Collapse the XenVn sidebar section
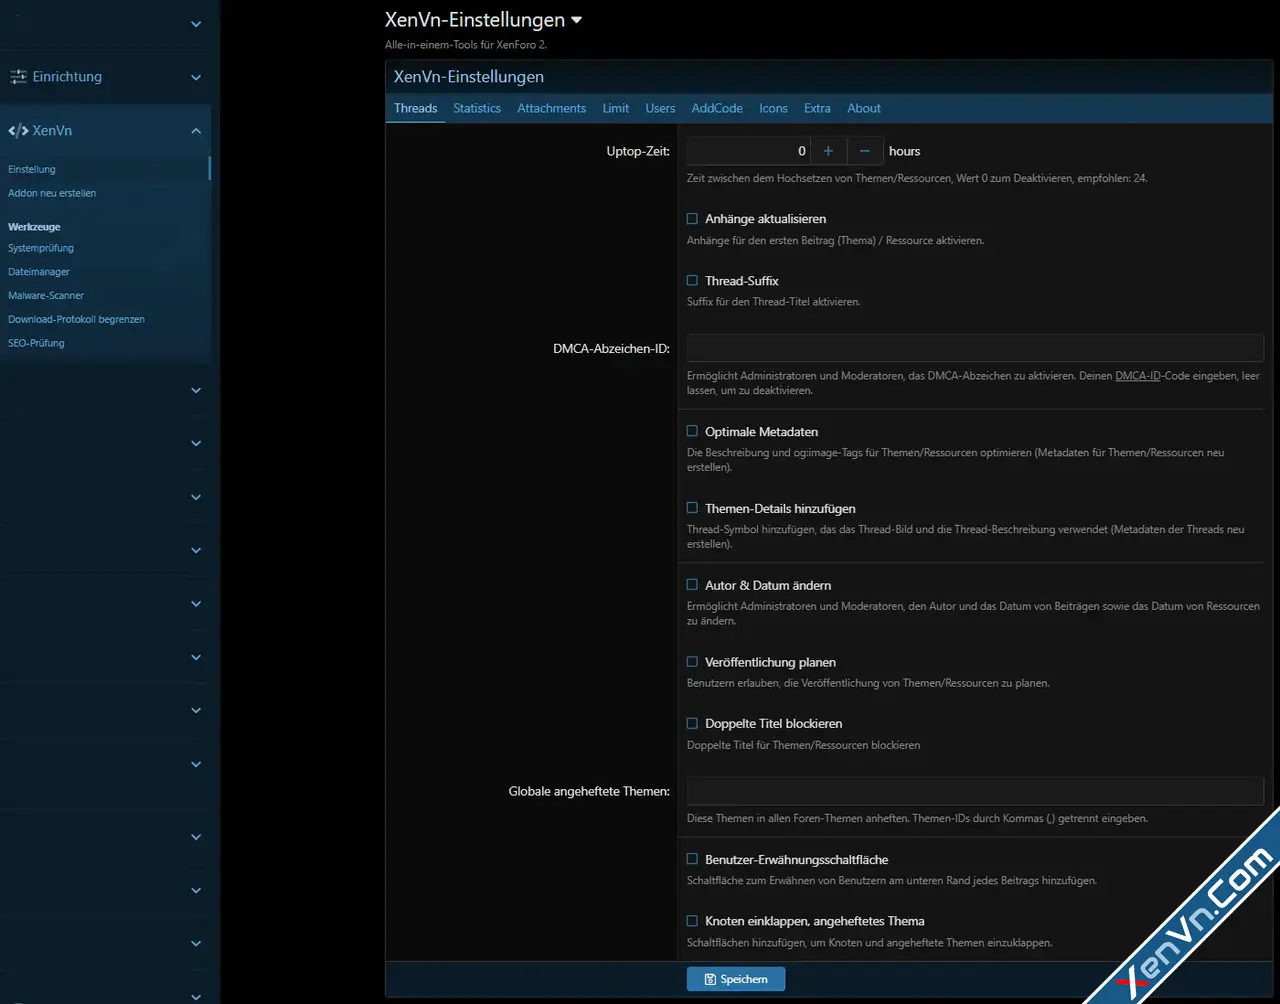 [x=196, y=131]
